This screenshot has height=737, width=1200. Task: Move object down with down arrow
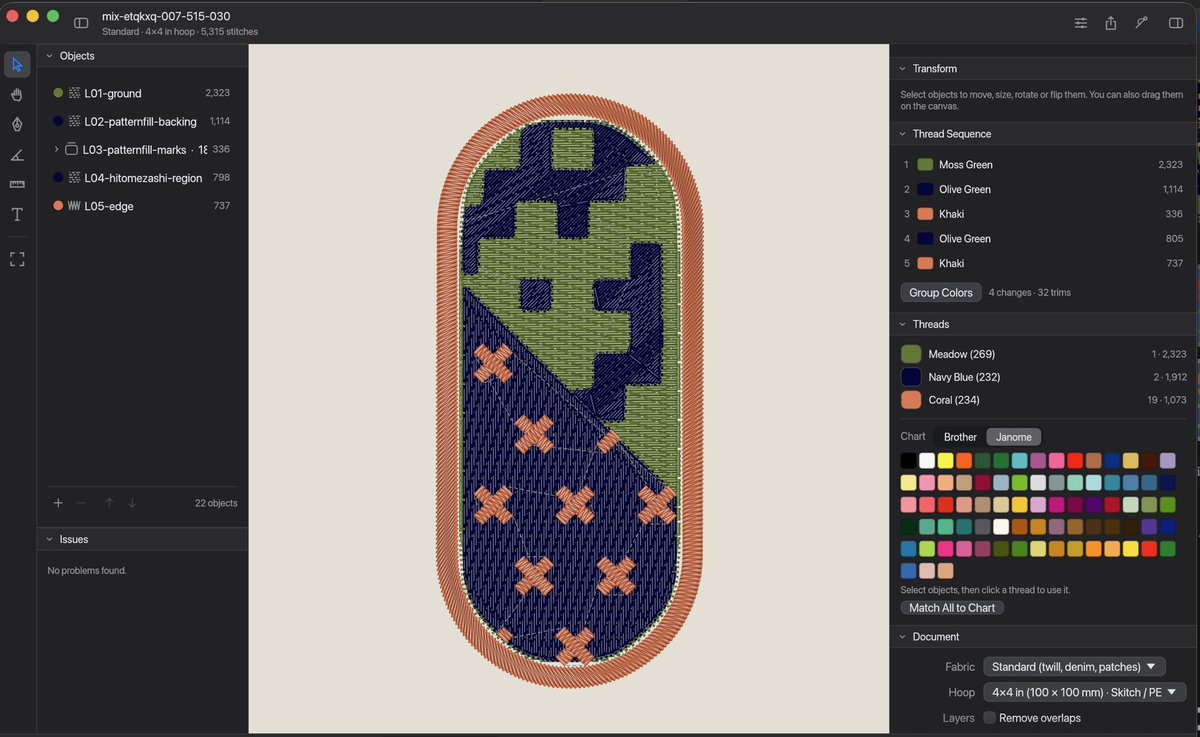[132, 503]
